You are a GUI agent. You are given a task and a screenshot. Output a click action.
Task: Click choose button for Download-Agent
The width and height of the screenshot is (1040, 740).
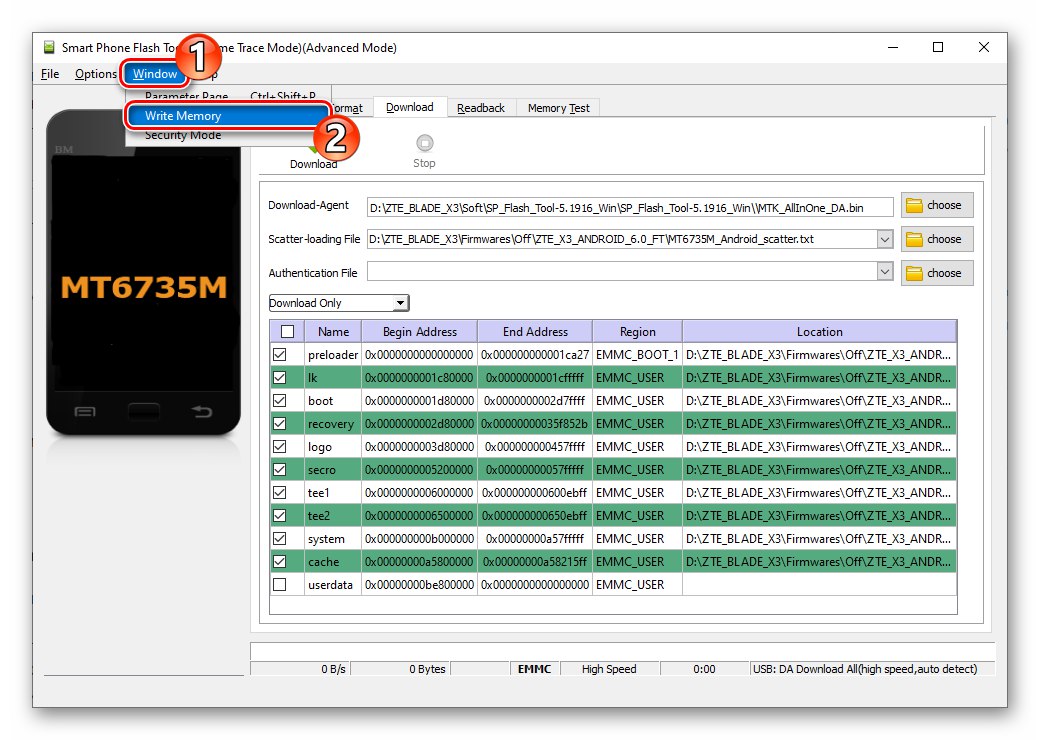[x=937, y=206]
